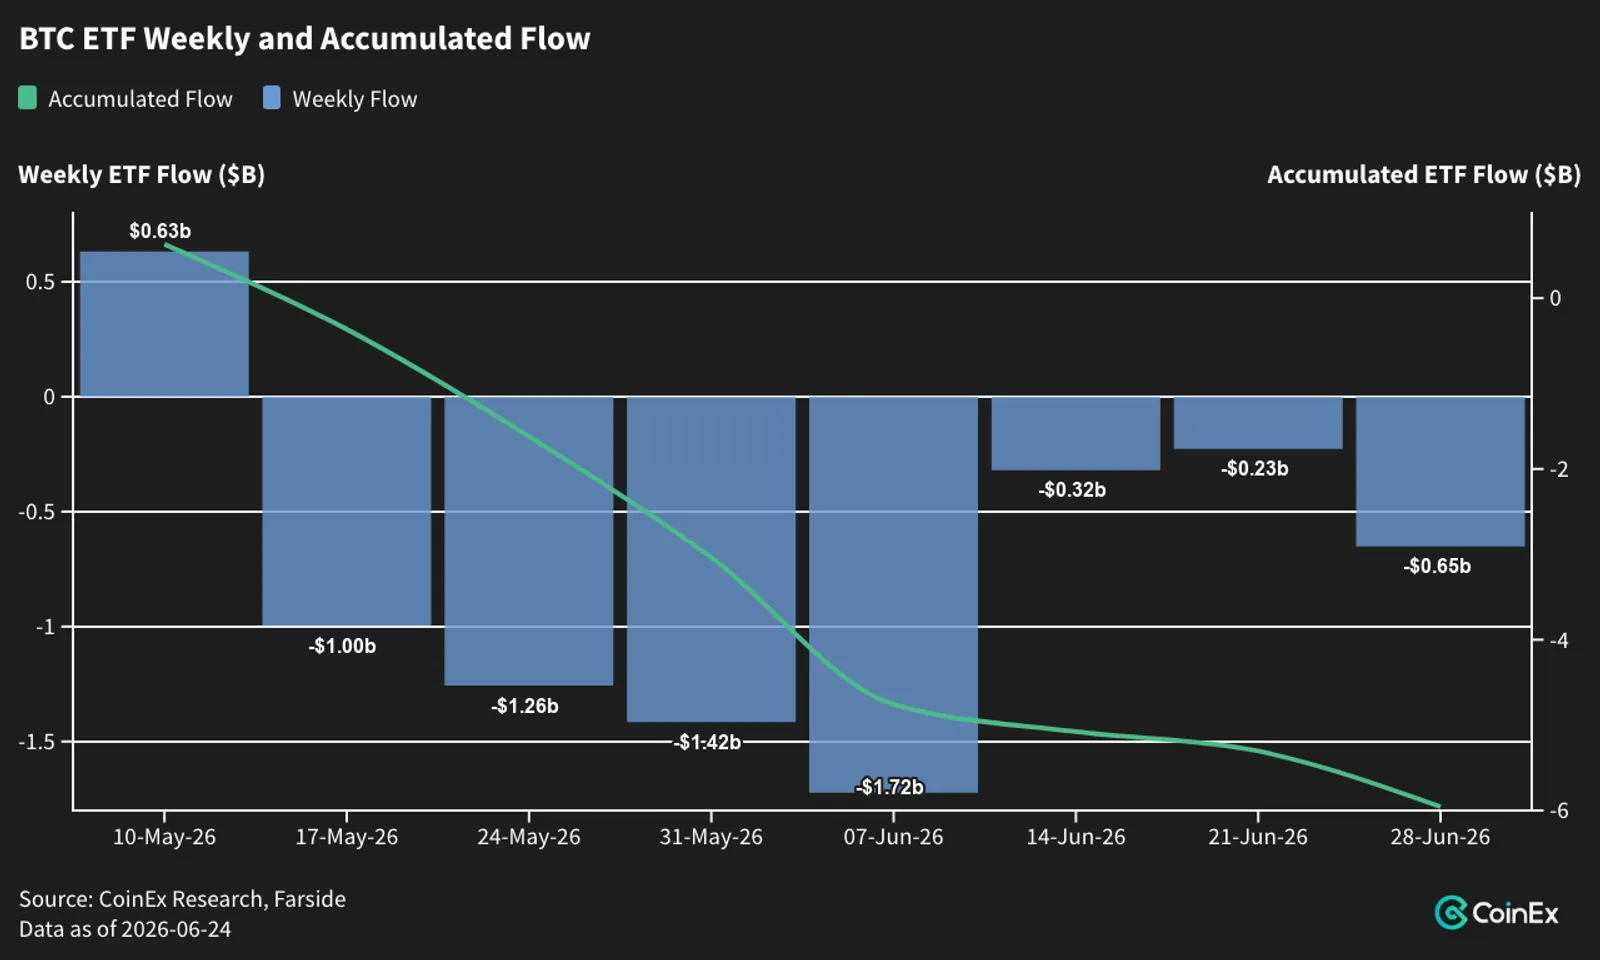The height and width of the screenshot is (960, 1600).
Task: Click the Source: CoinEx Research, Farside text
Action: point(182,899)
